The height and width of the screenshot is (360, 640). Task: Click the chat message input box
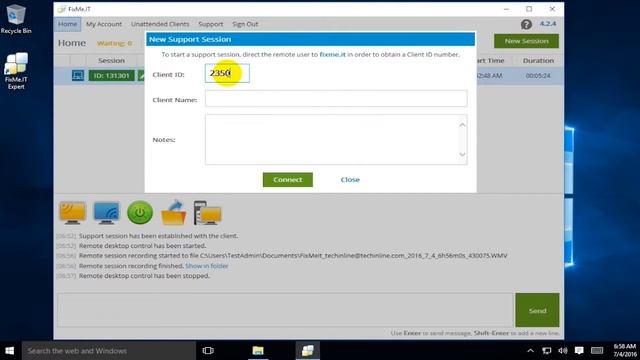[285, 310]
